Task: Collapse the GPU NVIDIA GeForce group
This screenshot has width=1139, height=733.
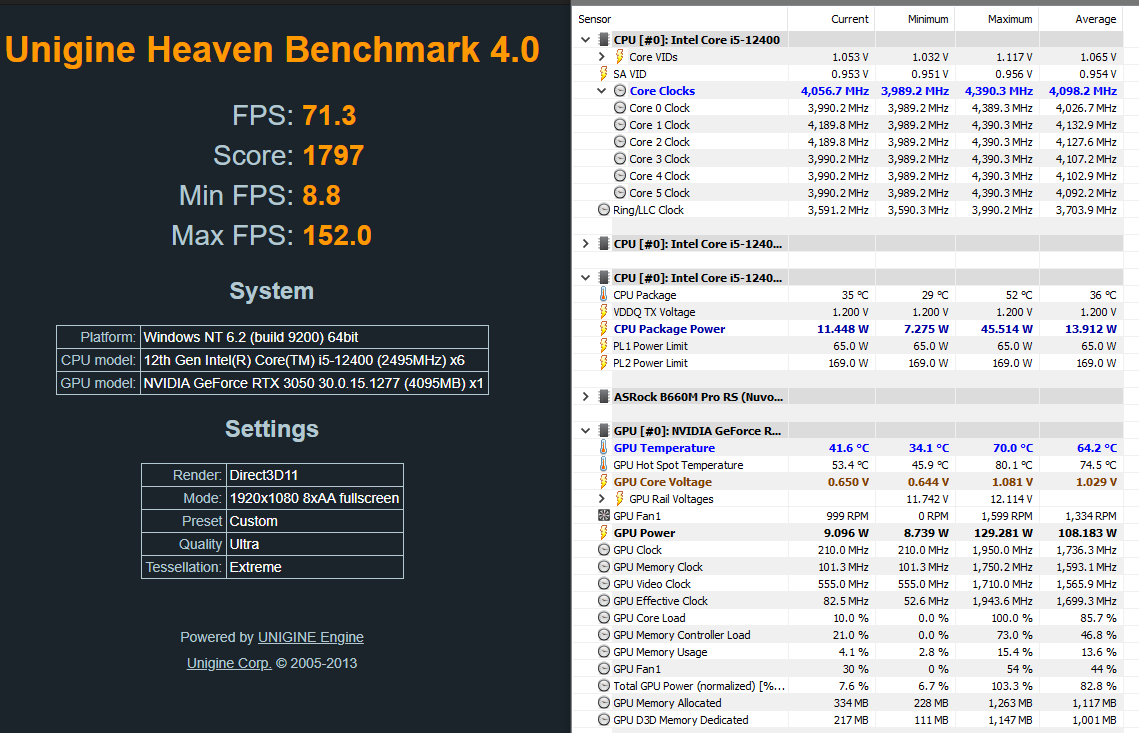Action: click(x=585, y=431)
